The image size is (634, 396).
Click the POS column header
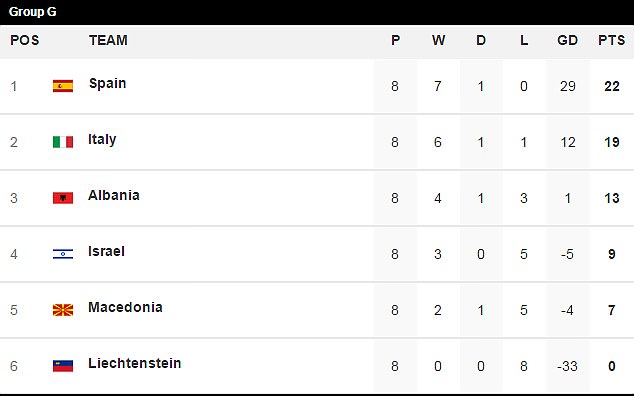point(25,40)
